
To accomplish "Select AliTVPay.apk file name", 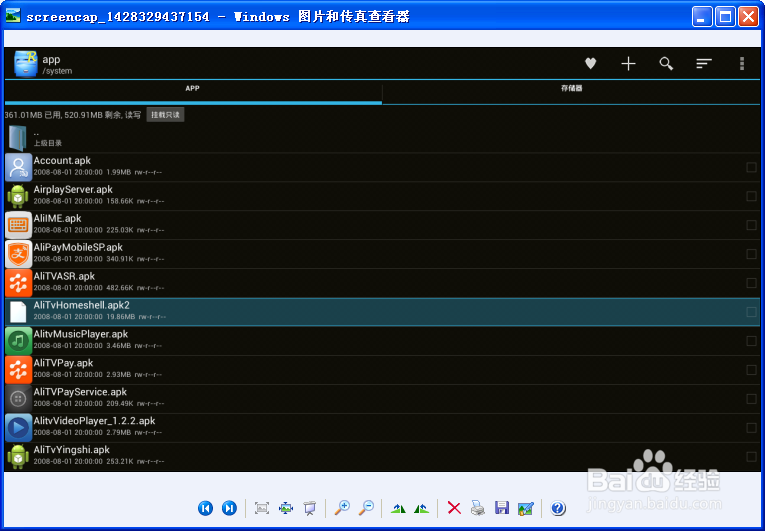I will click(x=63, y=363).
